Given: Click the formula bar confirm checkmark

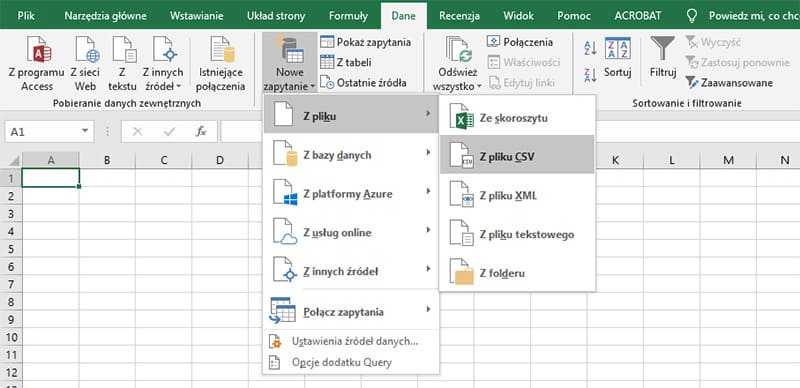Looking at the screenshot, I should [x=169, y=132].
